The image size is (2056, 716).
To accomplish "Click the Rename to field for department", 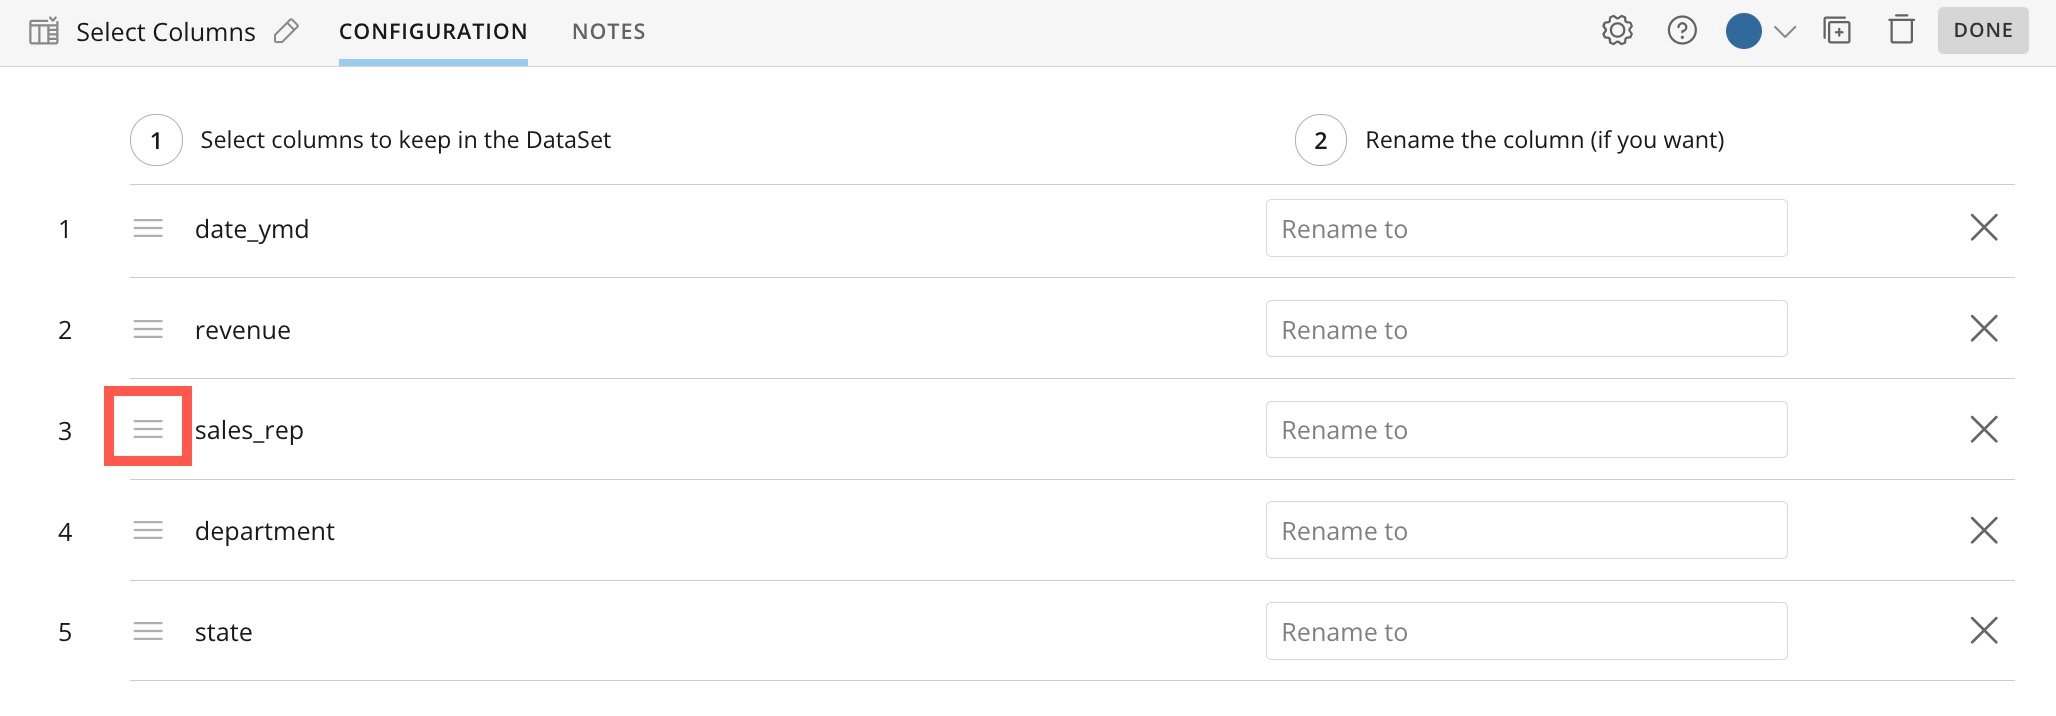I will coord(1526,530).
